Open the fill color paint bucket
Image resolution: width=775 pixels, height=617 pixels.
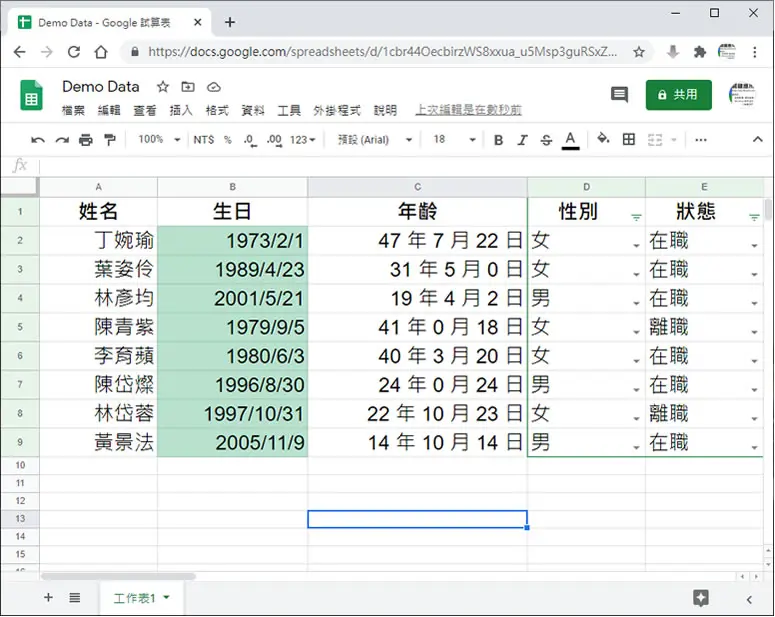603,139
